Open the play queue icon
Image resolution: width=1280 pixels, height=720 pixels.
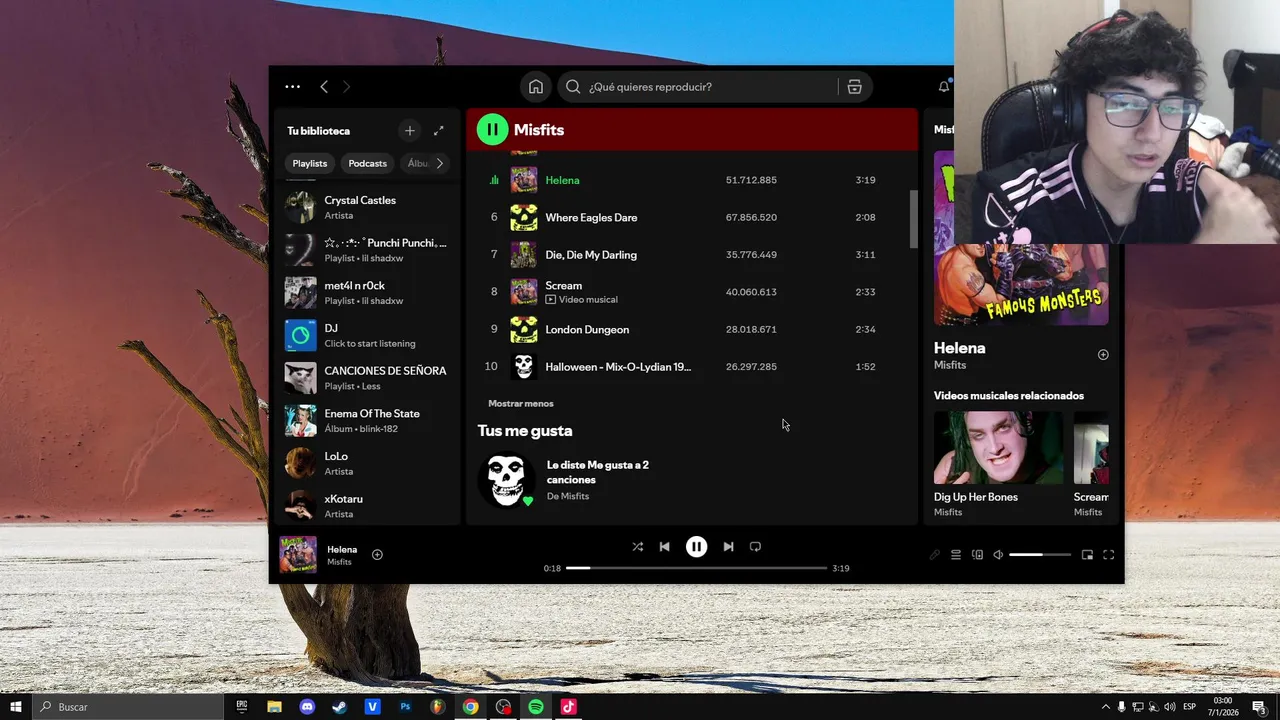[956, 555]
